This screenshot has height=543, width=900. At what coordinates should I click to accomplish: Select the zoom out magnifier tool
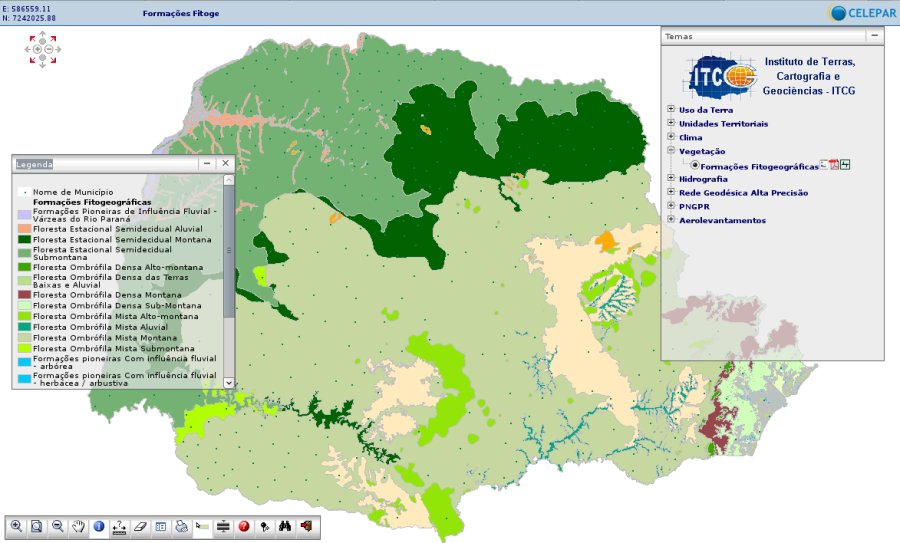pos(58,526)
